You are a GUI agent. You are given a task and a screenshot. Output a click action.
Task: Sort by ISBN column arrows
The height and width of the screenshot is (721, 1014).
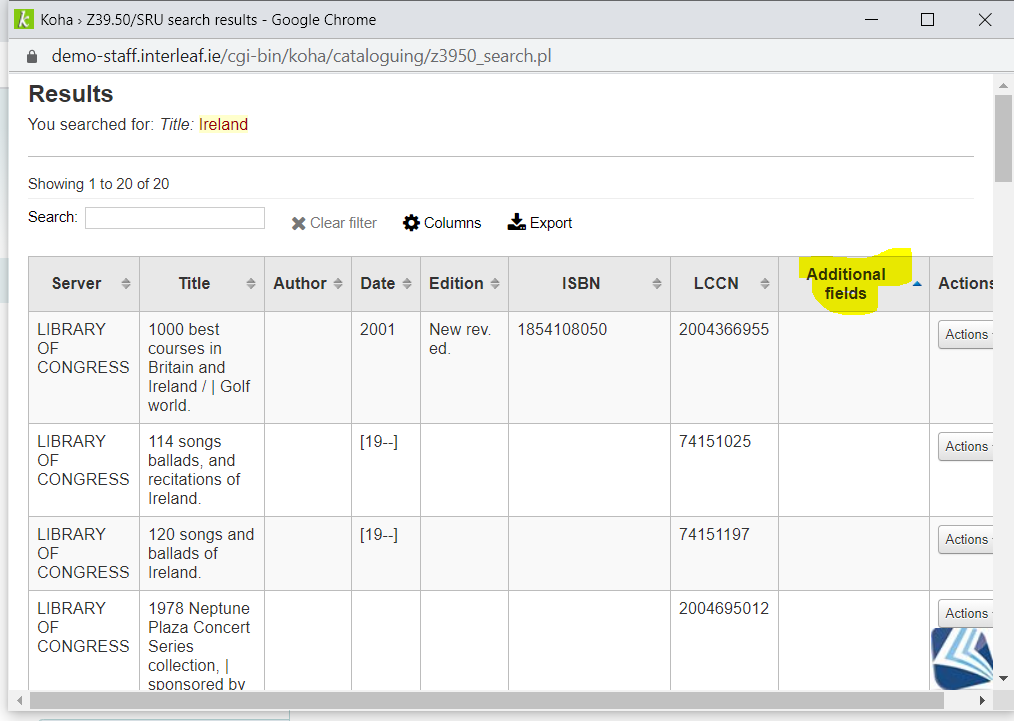tap(656, 283)
